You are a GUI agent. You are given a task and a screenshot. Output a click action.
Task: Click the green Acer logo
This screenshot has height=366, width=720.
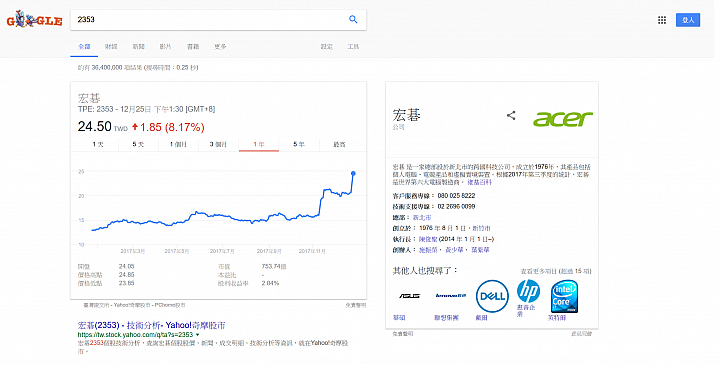[562, 118]
